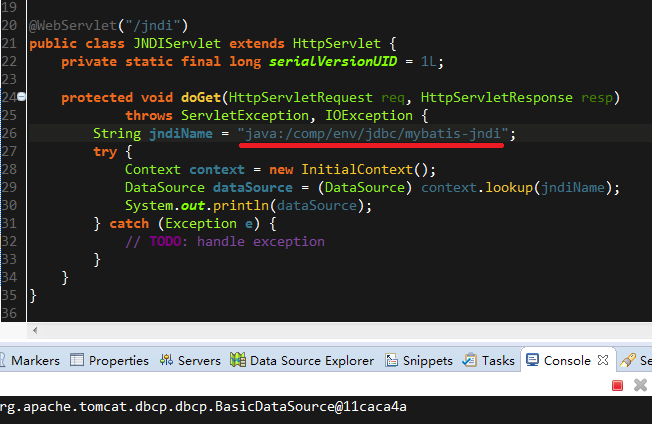Close the Console view tab

pos(603,360)
